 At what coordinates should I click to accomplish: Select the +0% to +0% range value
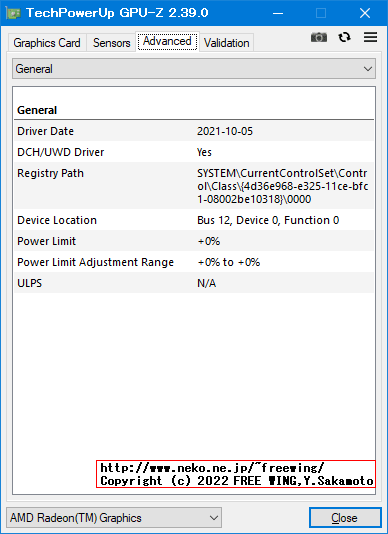click(229, 263)
